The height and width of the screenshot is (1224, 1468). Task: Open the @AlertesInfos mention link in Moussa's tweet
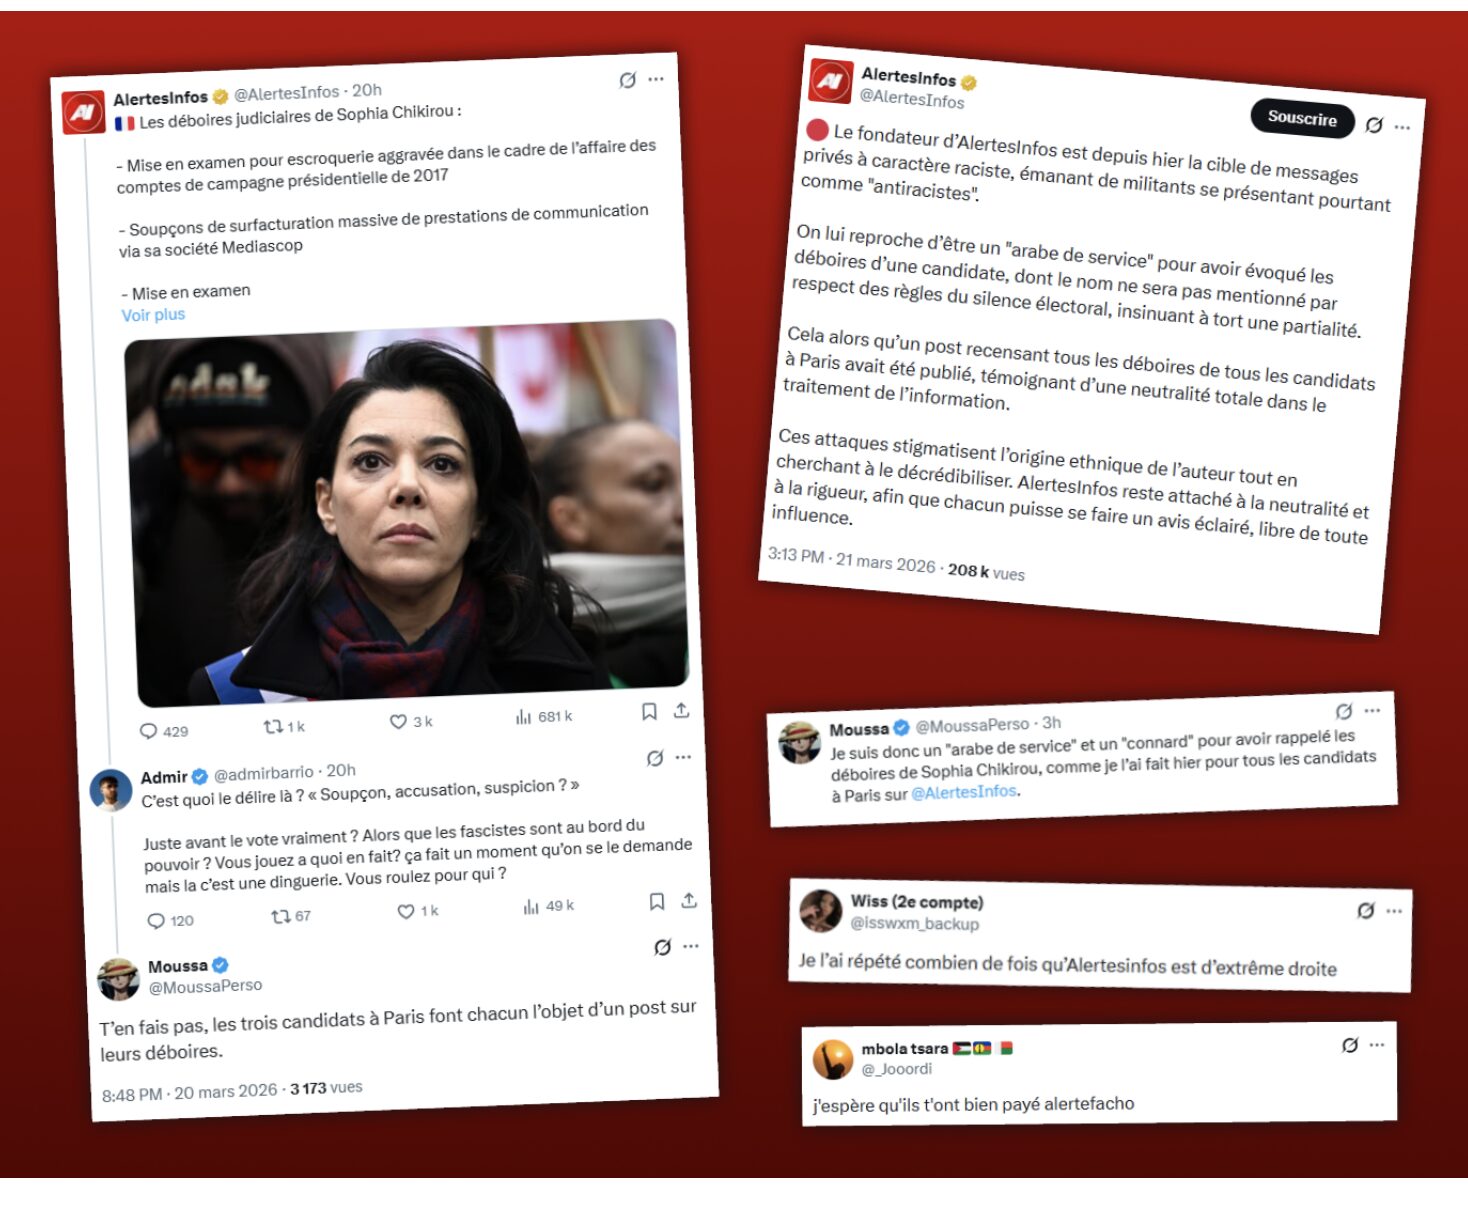click(x=964, y=792)
